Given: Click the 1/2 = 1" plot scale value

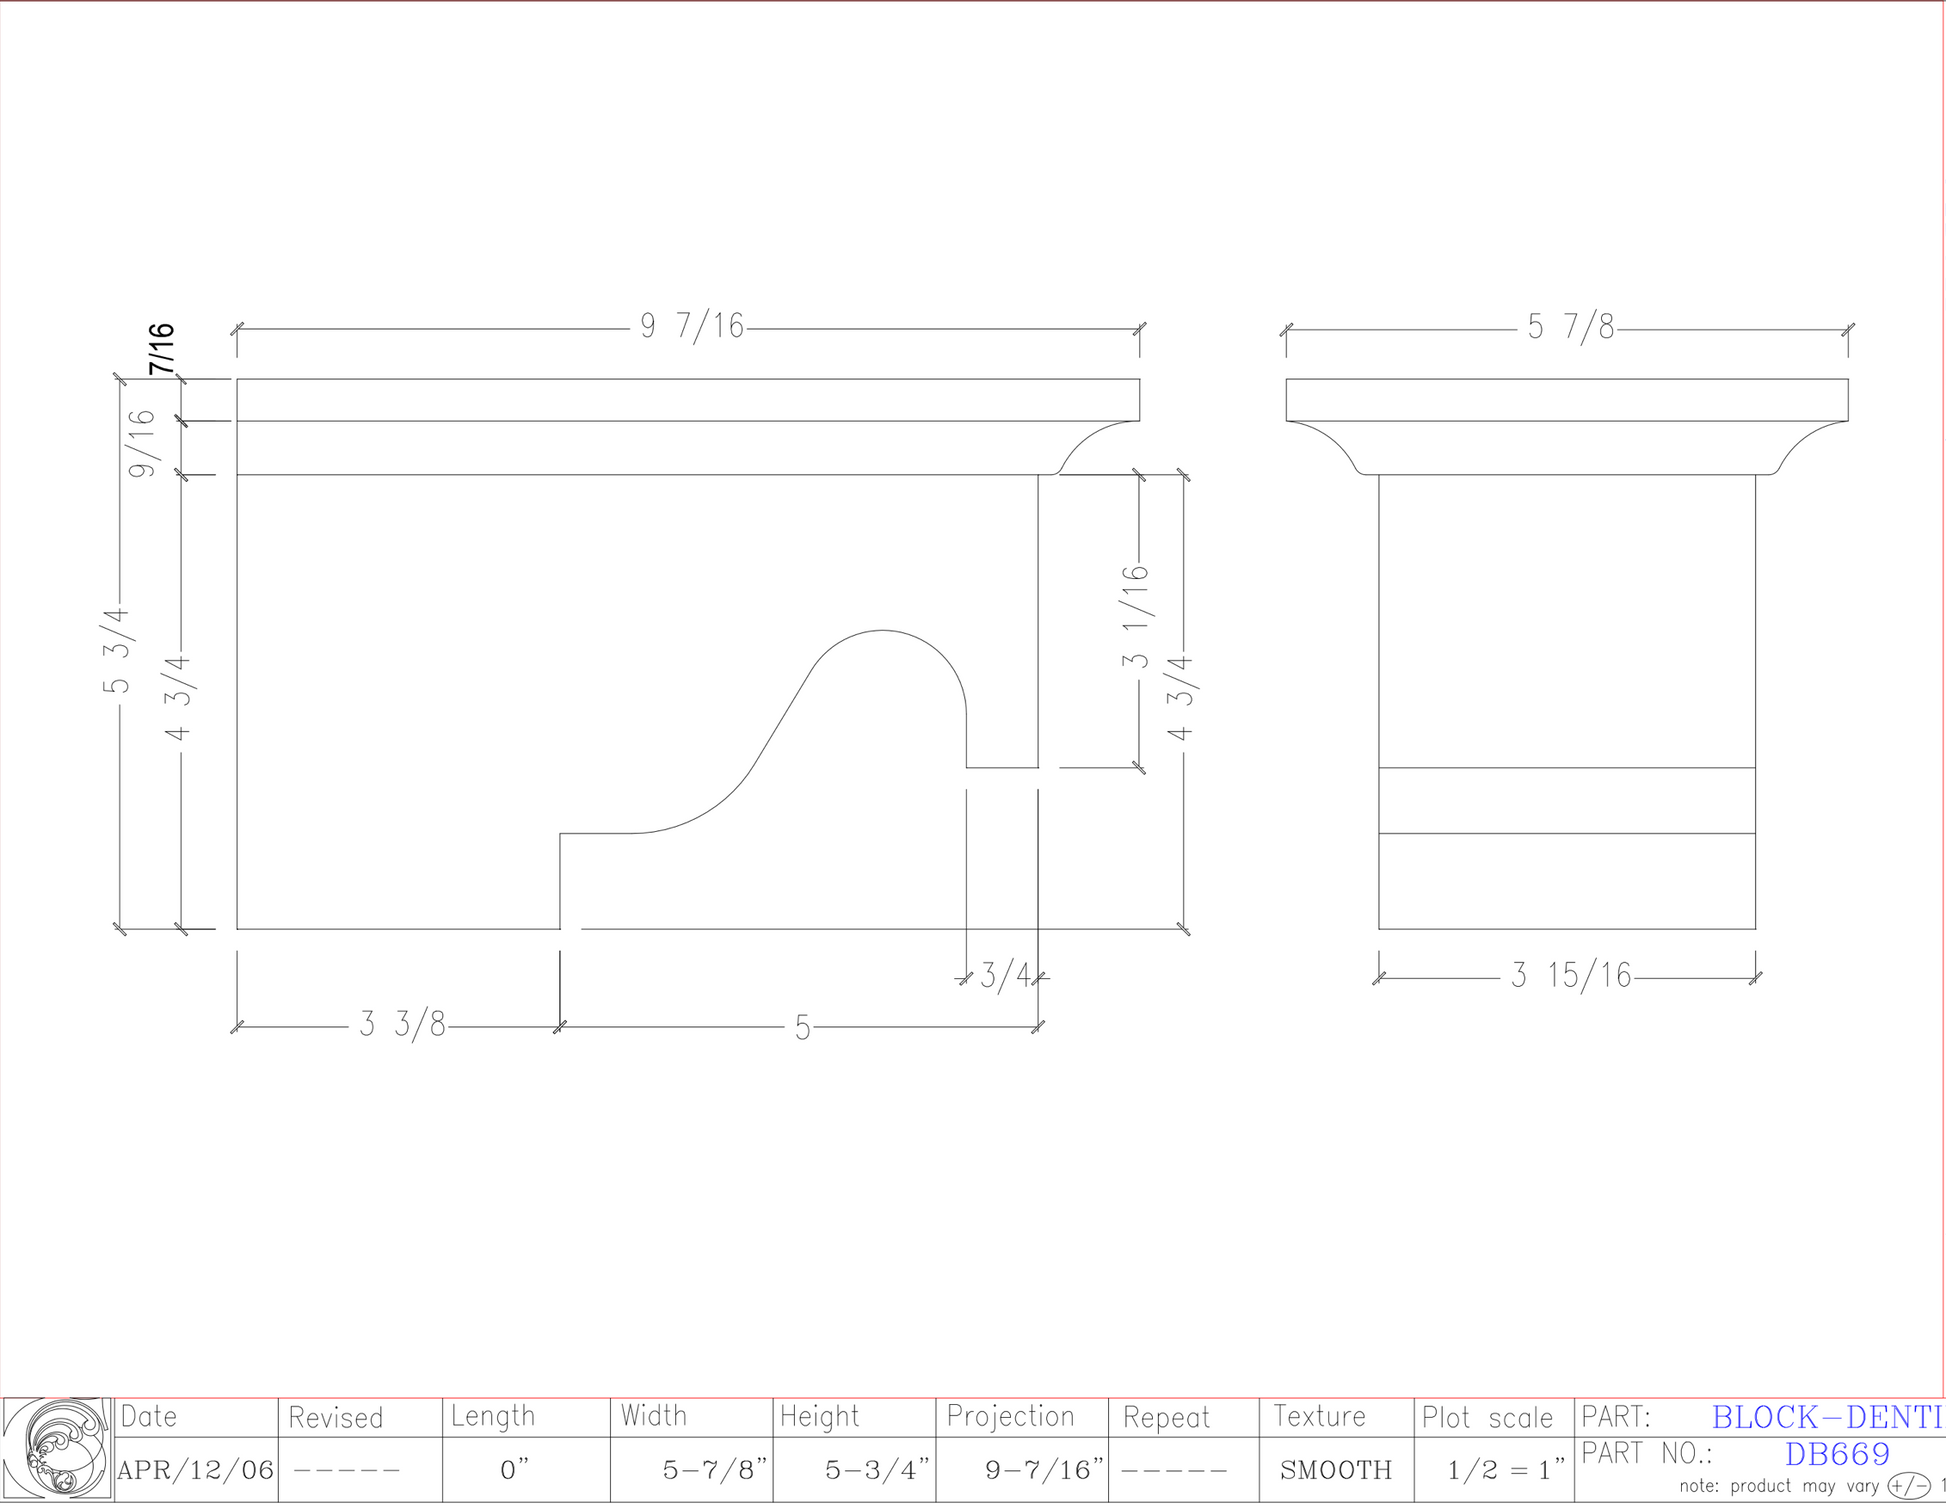Looking at the screenshot, I should 1504,1470.
